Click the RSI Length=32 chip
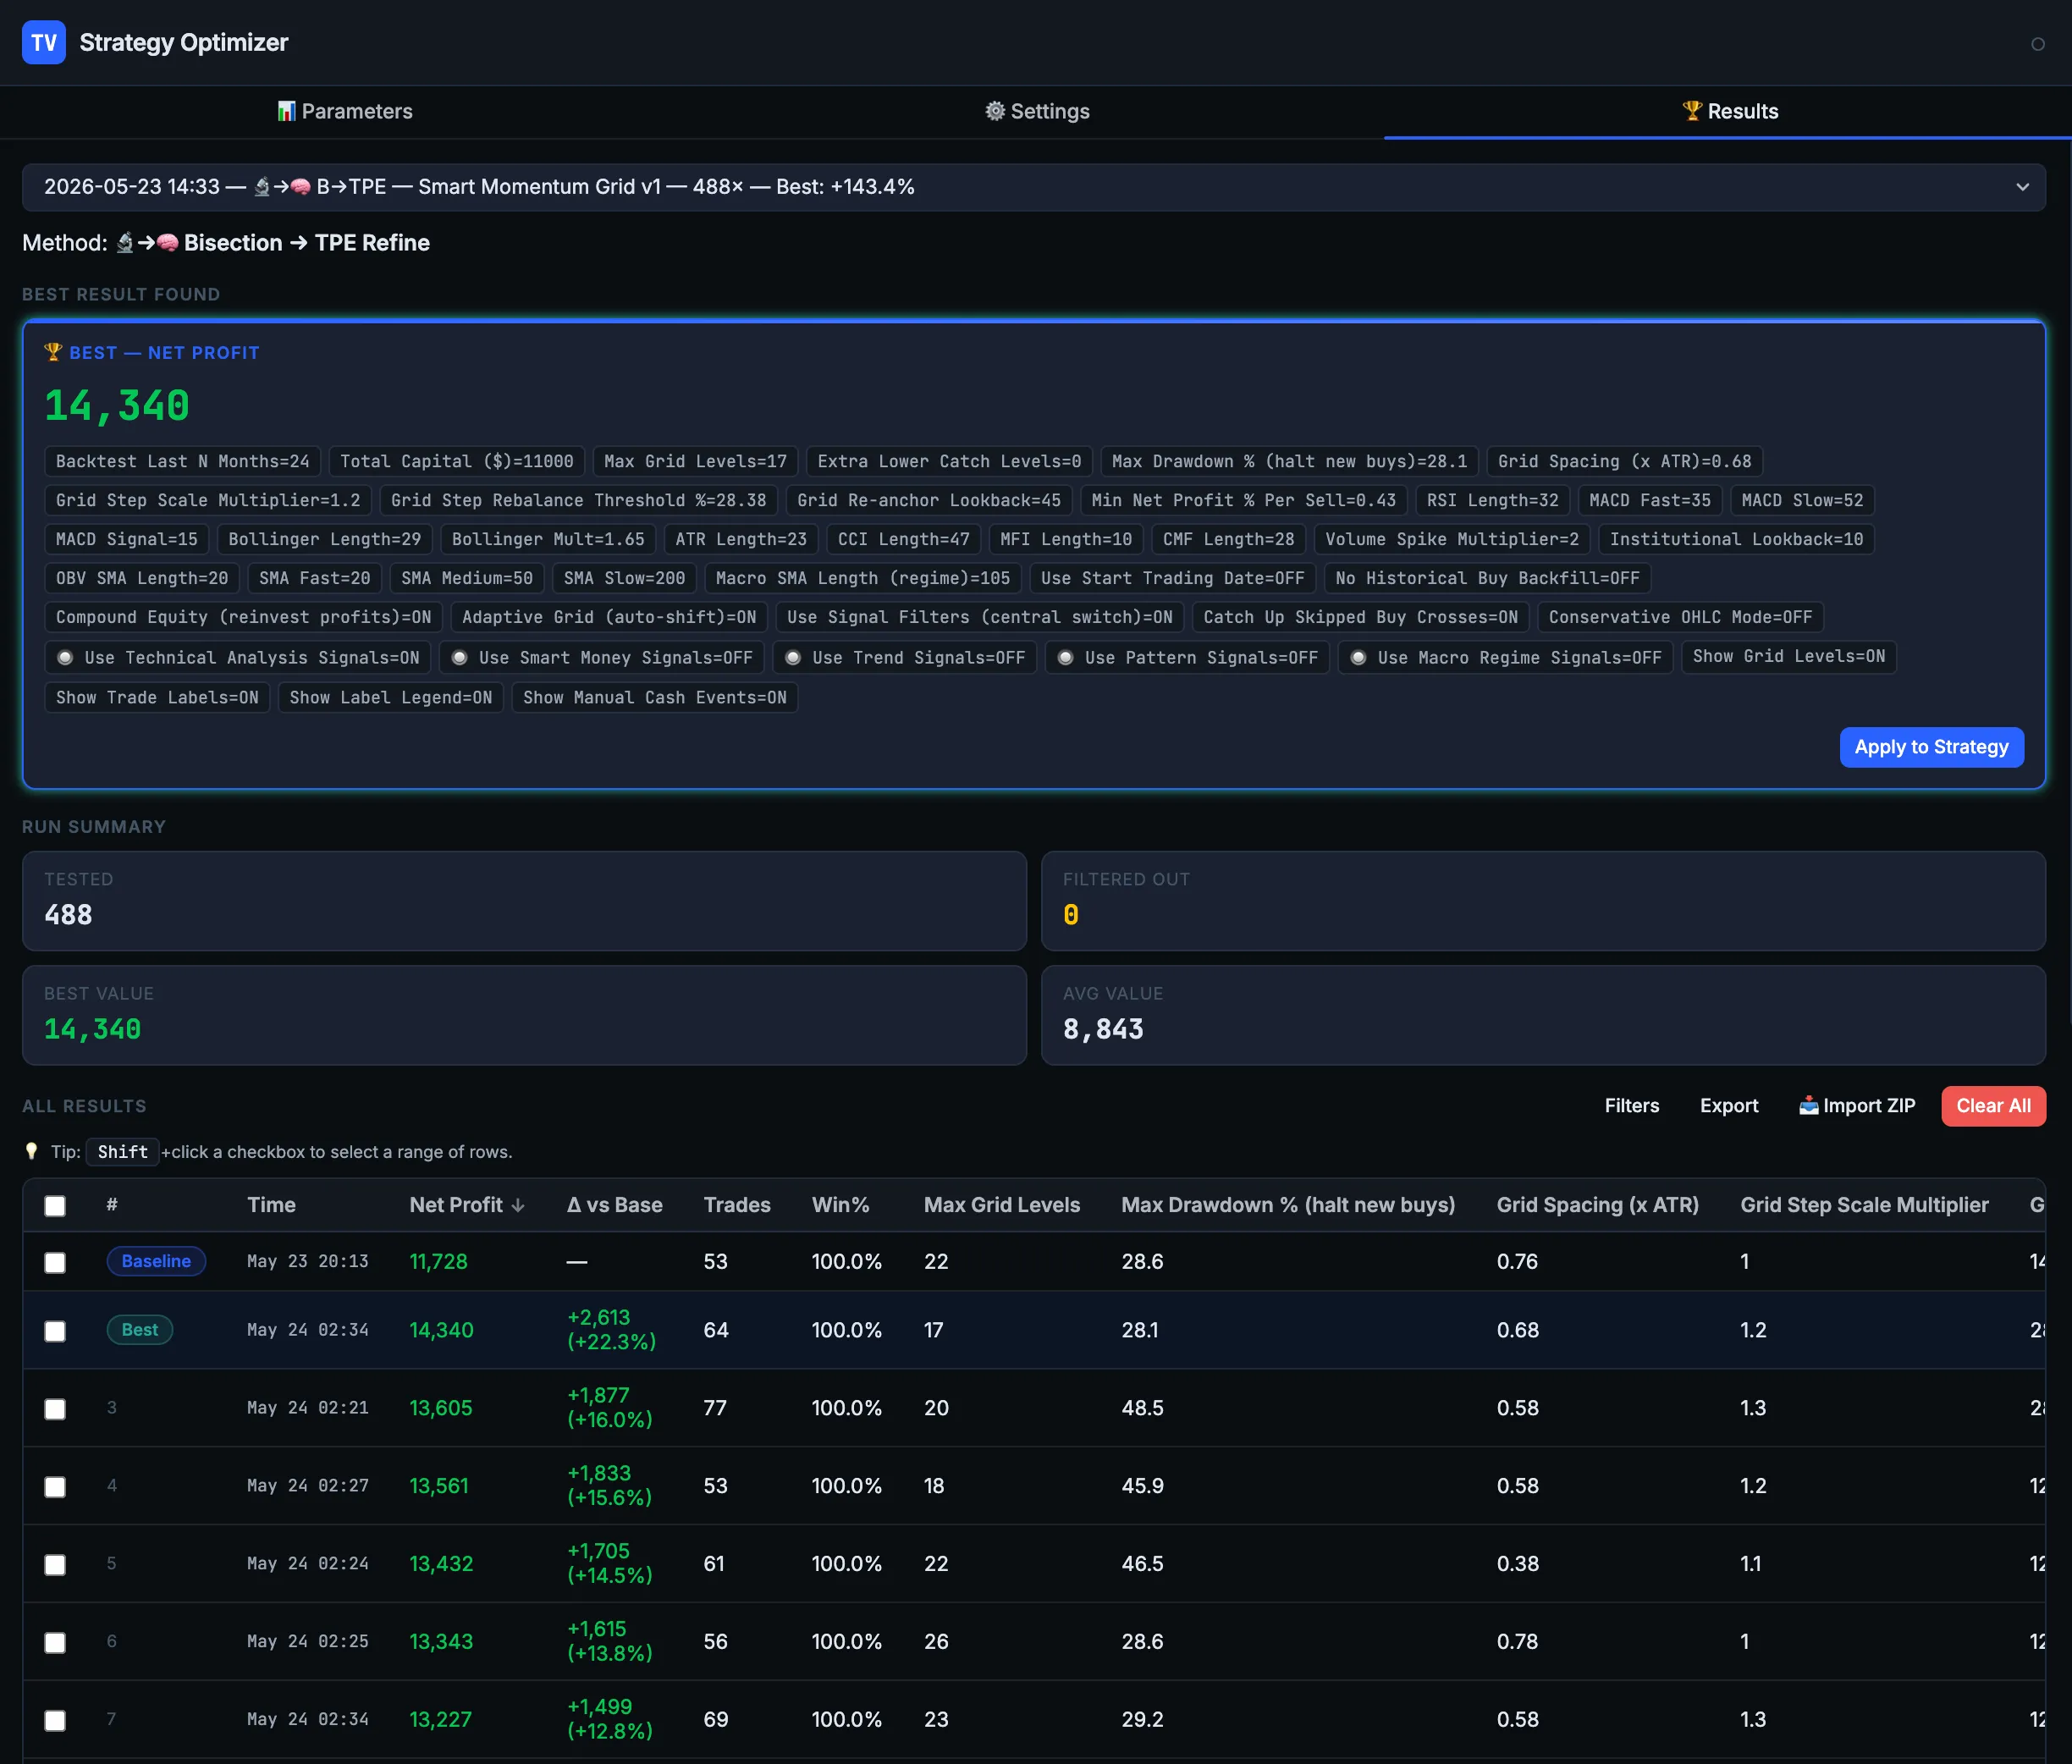Image resolution: width=2072 pixels, height=1764 pixels. (x=1492, y=500)
